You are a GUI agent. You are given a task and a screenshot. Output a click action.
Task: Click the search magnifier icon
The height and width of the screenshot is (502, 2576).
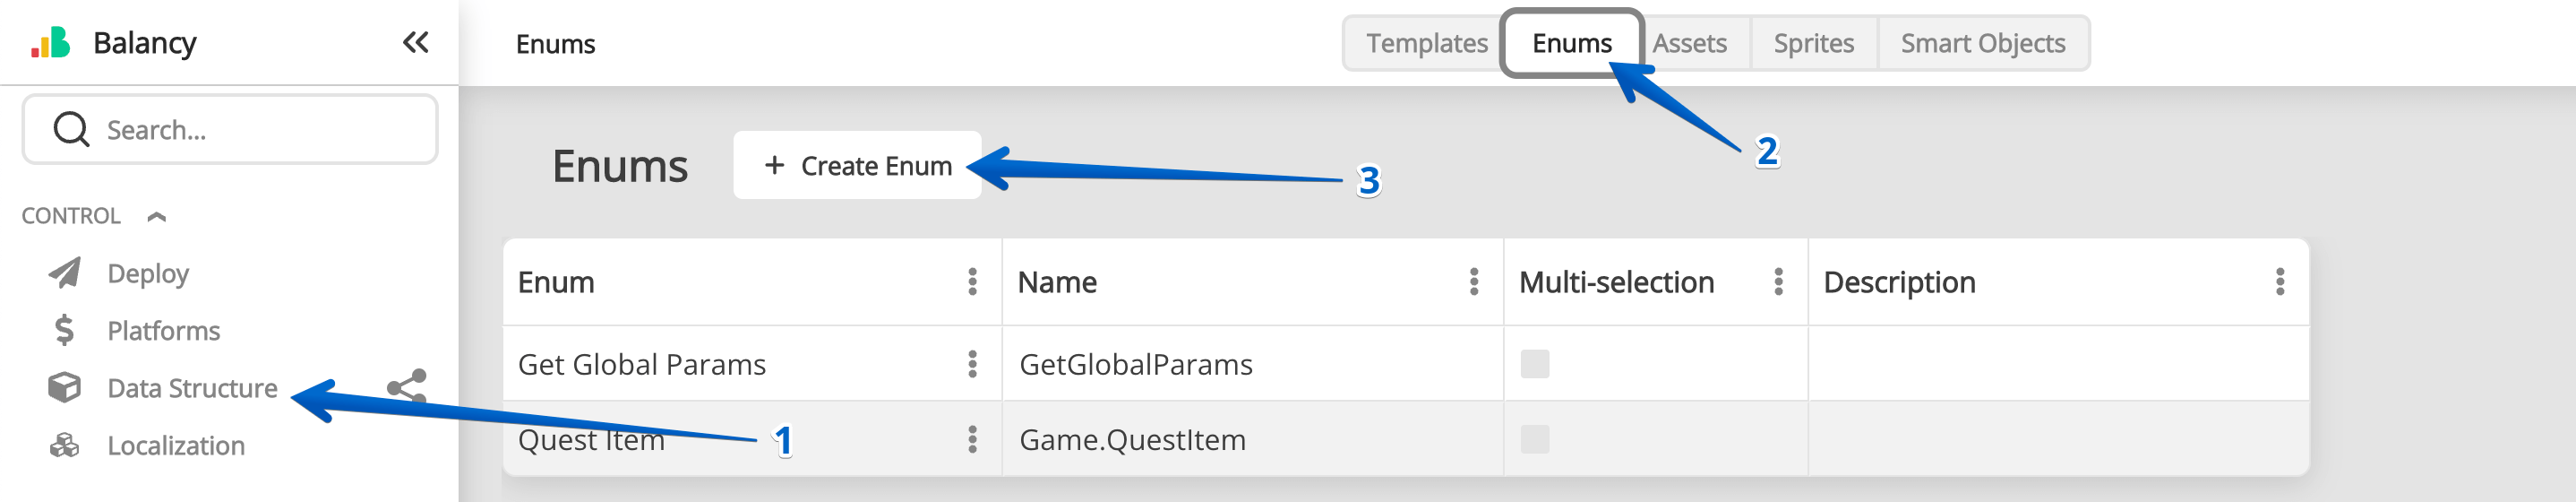71,129
